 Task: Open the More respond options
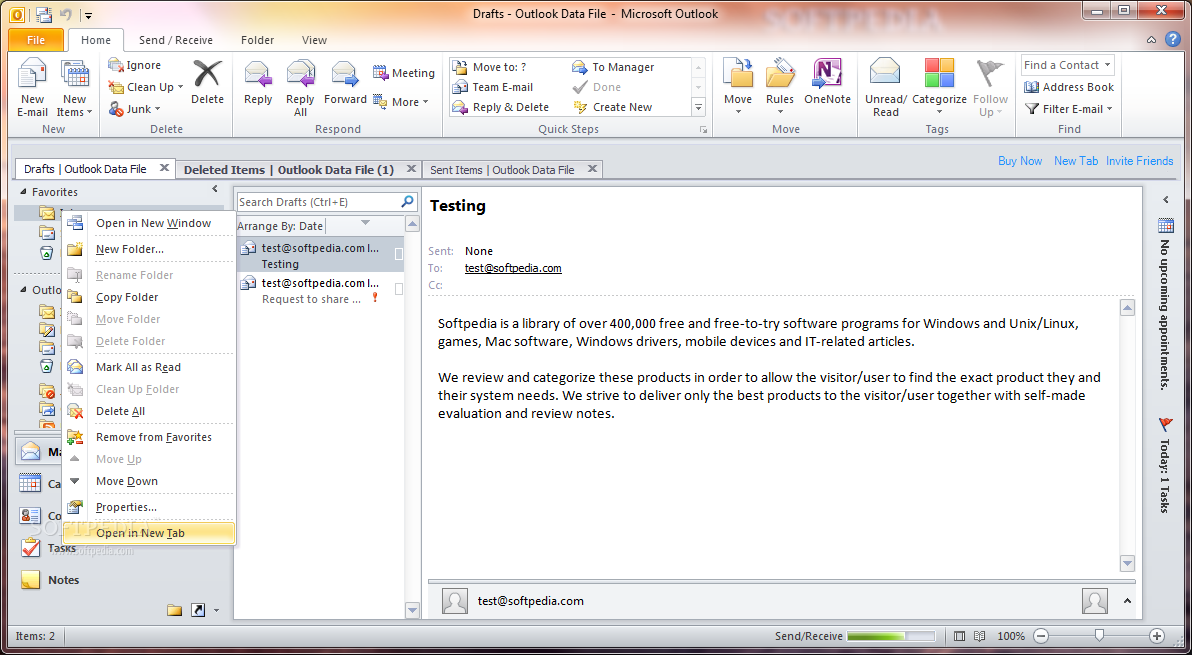401,102
